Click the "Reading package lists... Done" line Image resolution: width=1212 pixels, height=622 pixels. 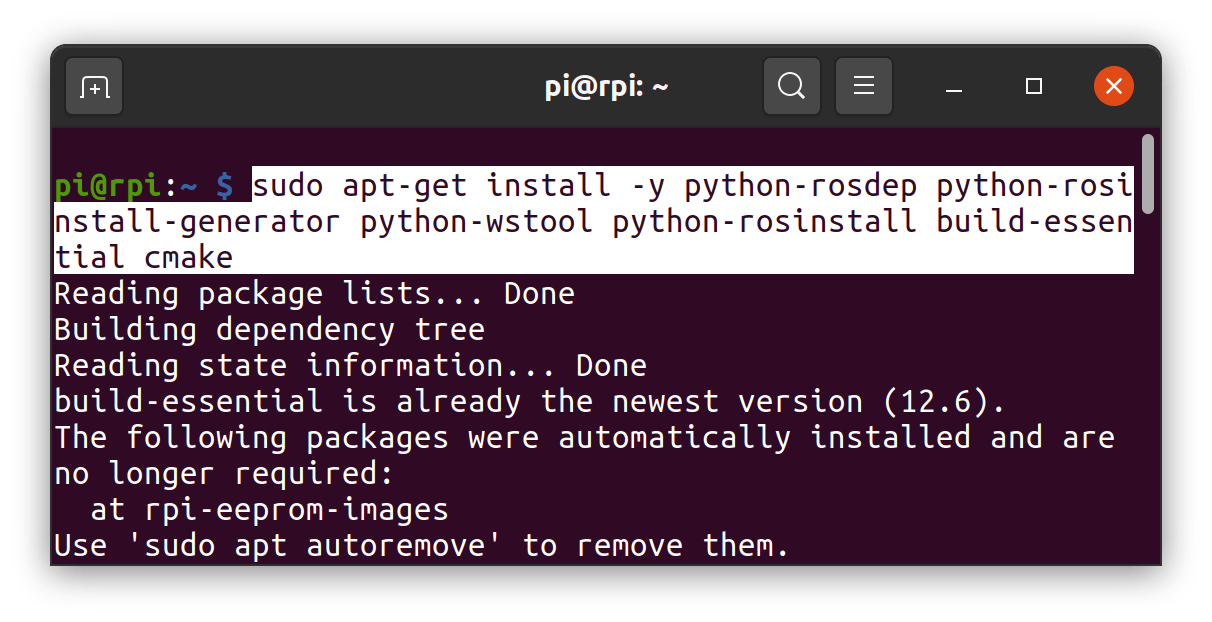coord(314,294)
